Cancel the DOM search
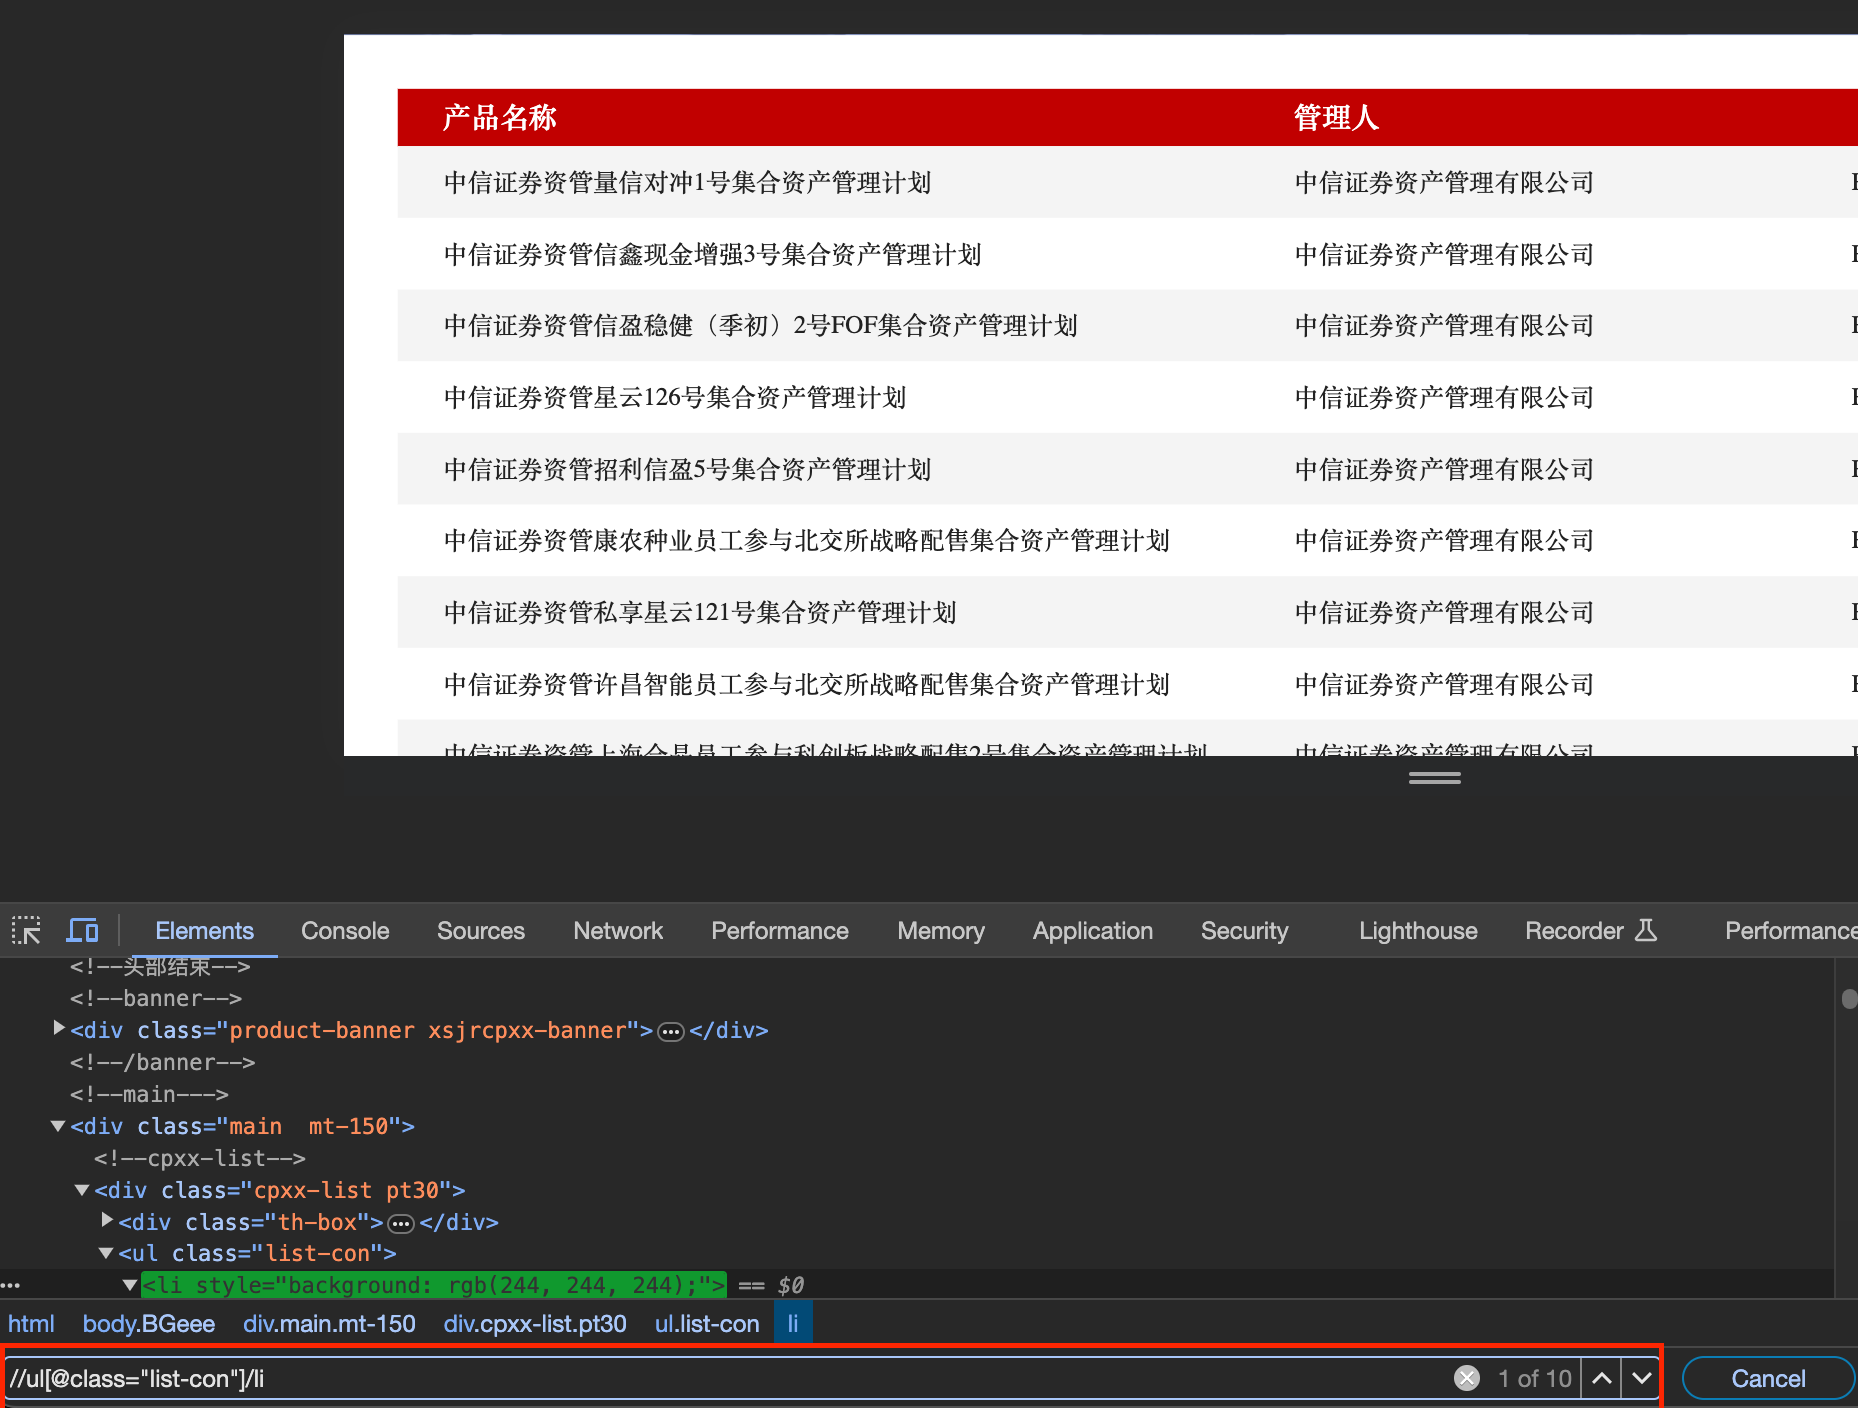This screenshot has height=1408, width=1858. (1768, 1378)
